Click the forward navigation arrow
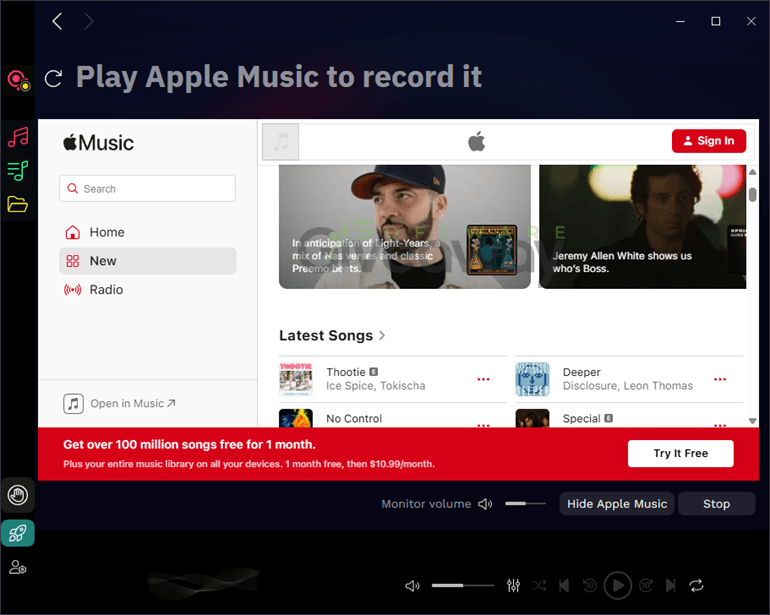 pos(88,21)
